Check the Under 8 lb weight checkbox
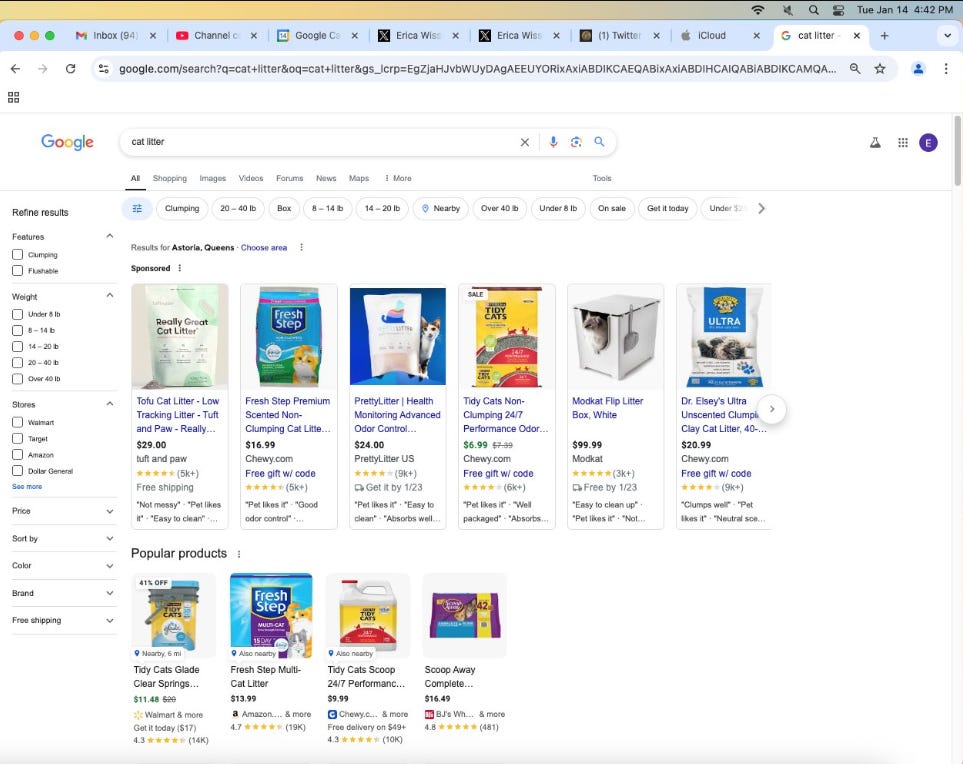963x764 pixels. pyautogui.click(x=17, y=314)
